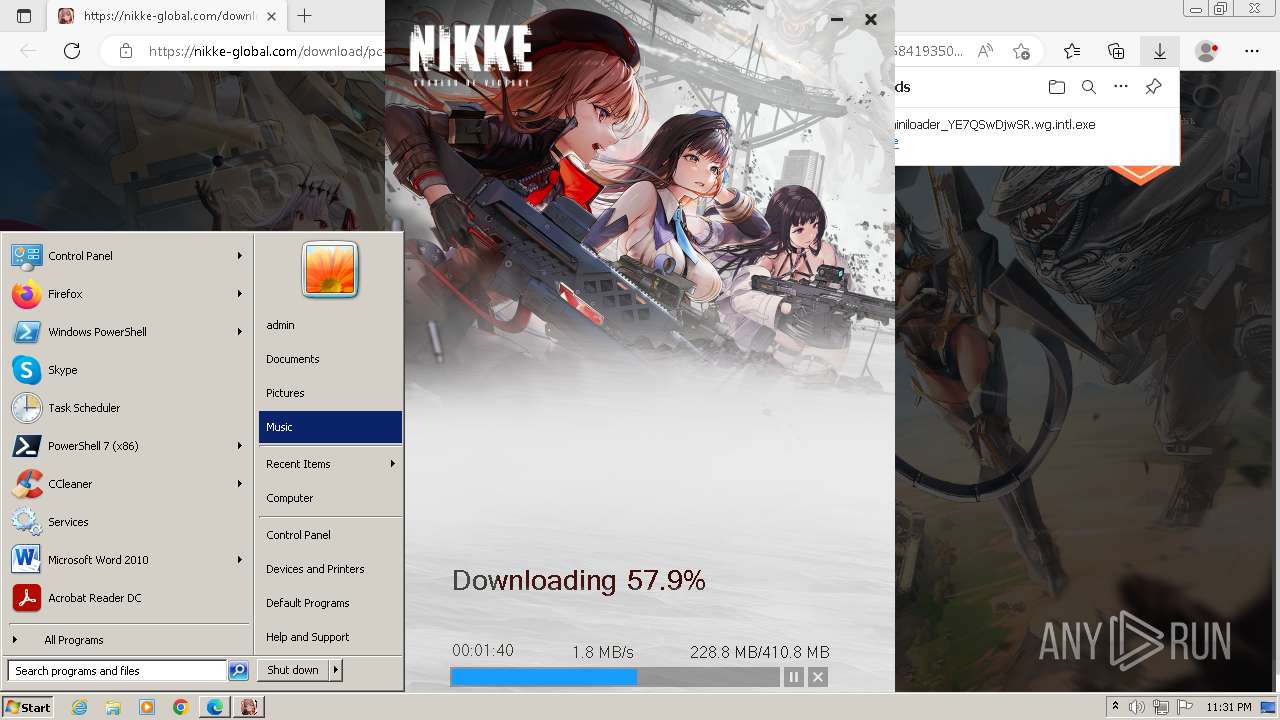Open Documents from Start menu
This screenshot has height=720, width=1280.
(x=330, y=359)
